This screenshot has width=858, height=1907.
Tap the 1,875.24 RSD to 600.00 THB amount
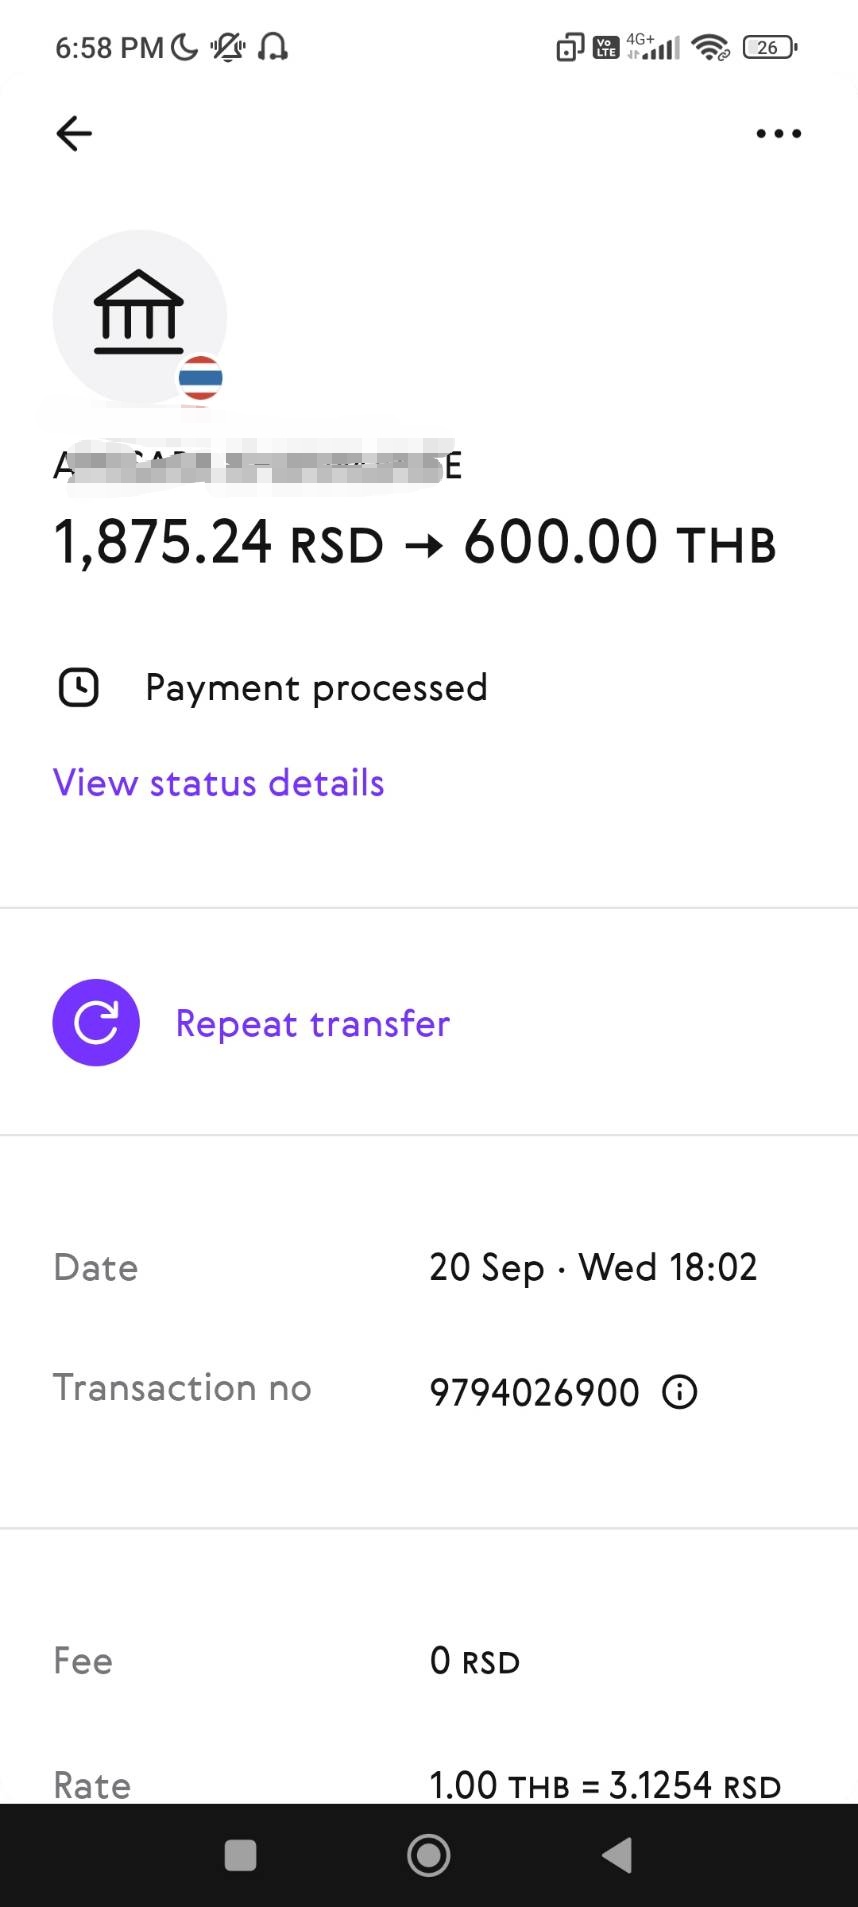click(415, 543)
